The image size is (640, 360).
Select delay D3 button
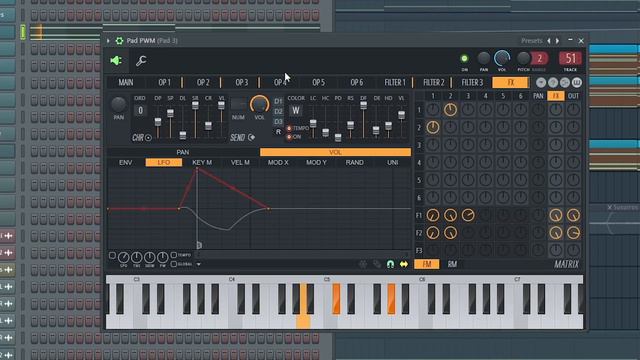[278, 121]
